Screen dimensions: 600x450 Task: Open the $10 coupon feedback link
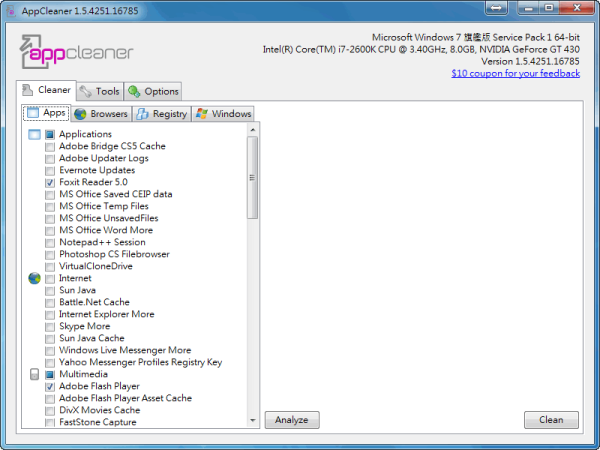click(x=515, y=73)
